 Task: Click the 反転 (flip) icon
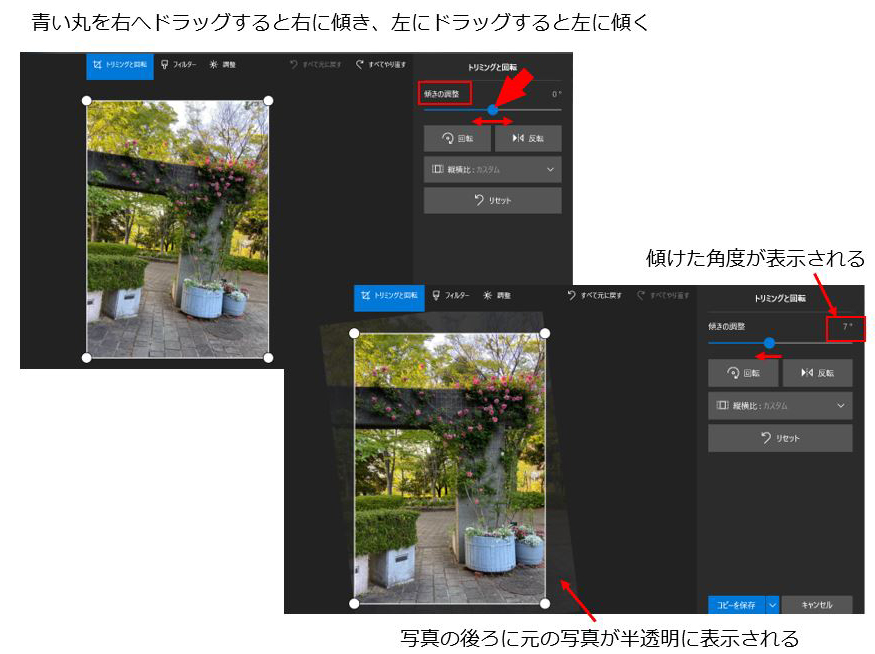pyautogui.click(x=518, y=136)
